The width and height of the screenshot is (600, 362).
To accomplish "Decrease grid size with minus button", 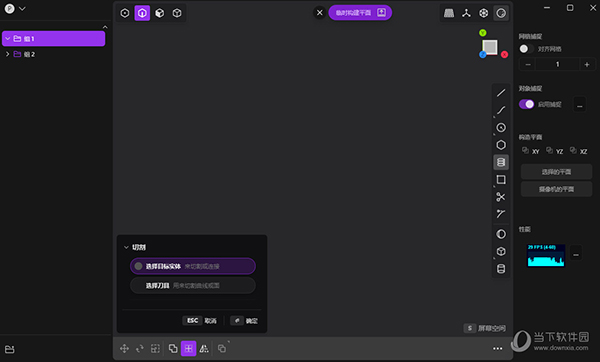I will coord(528,64).
